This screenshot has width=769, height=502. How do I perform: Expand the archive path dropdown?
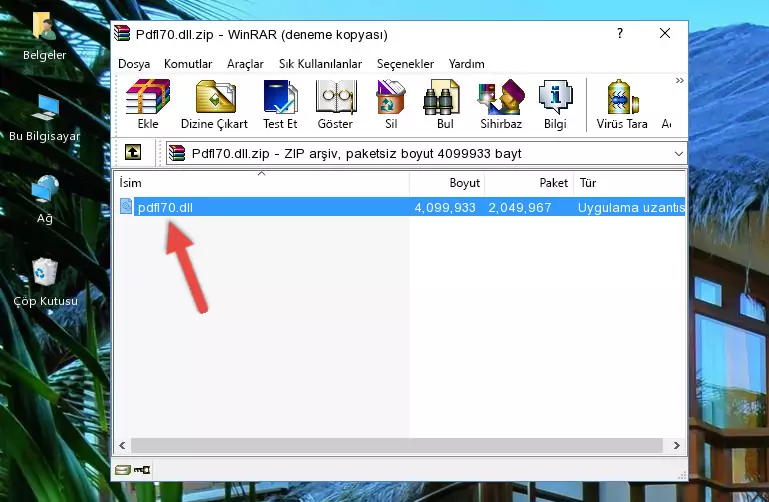click(678, 153)
